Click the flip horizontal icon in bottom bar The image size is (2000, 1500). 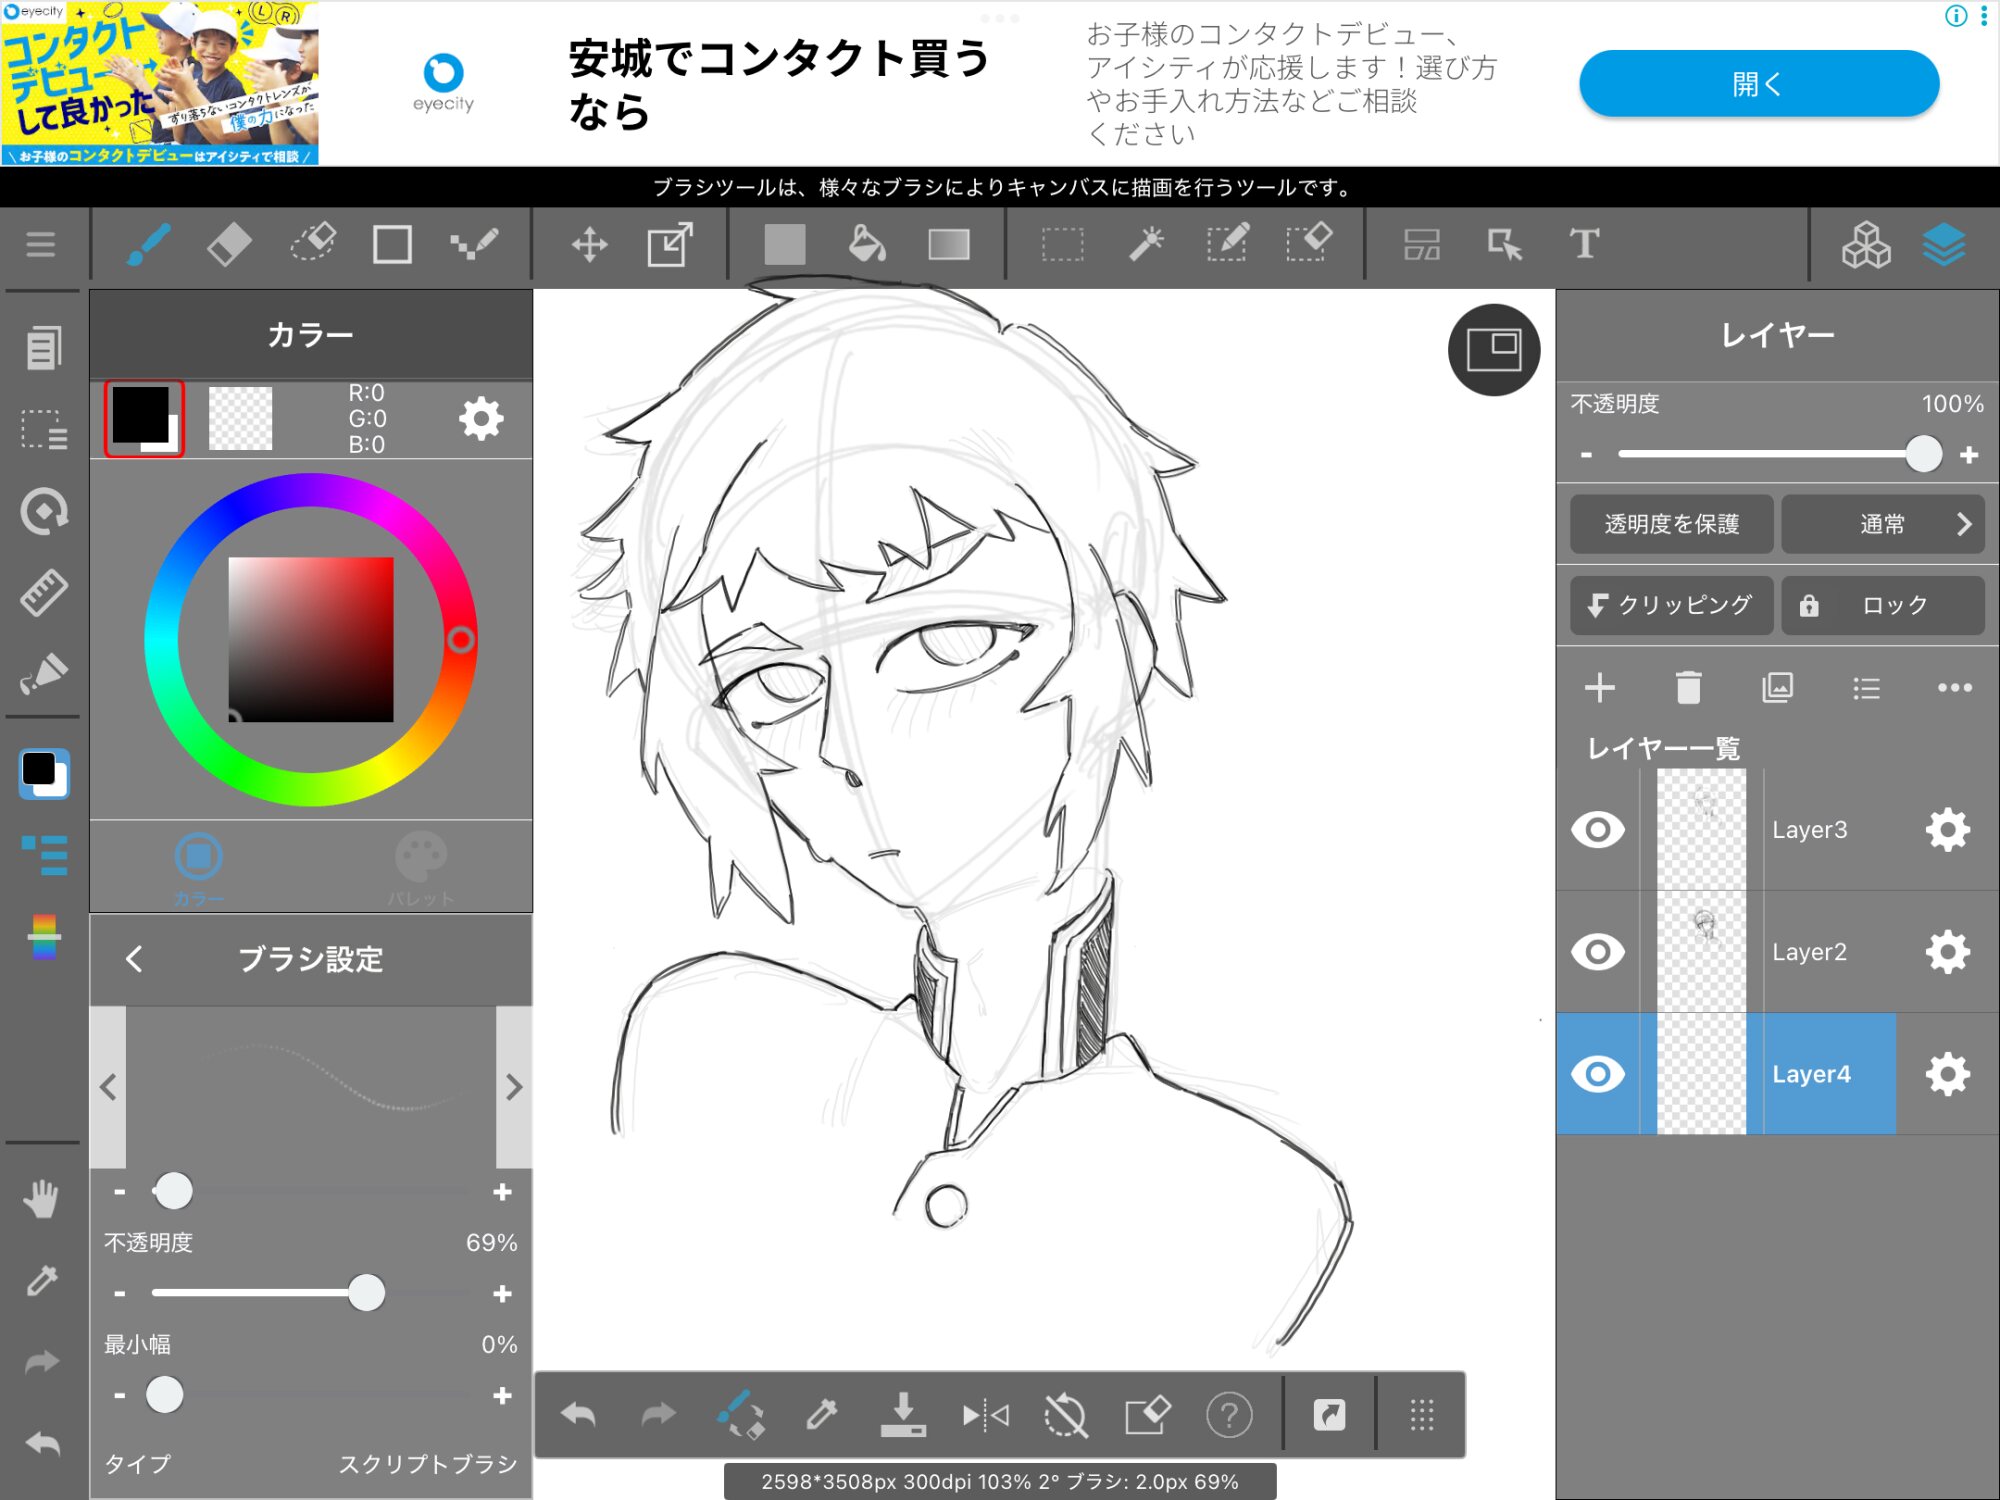click(985, 1415)
